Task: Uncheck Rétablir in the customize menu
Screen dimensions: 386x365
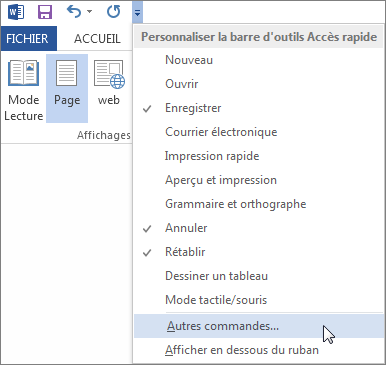Action: pos(258,252)
